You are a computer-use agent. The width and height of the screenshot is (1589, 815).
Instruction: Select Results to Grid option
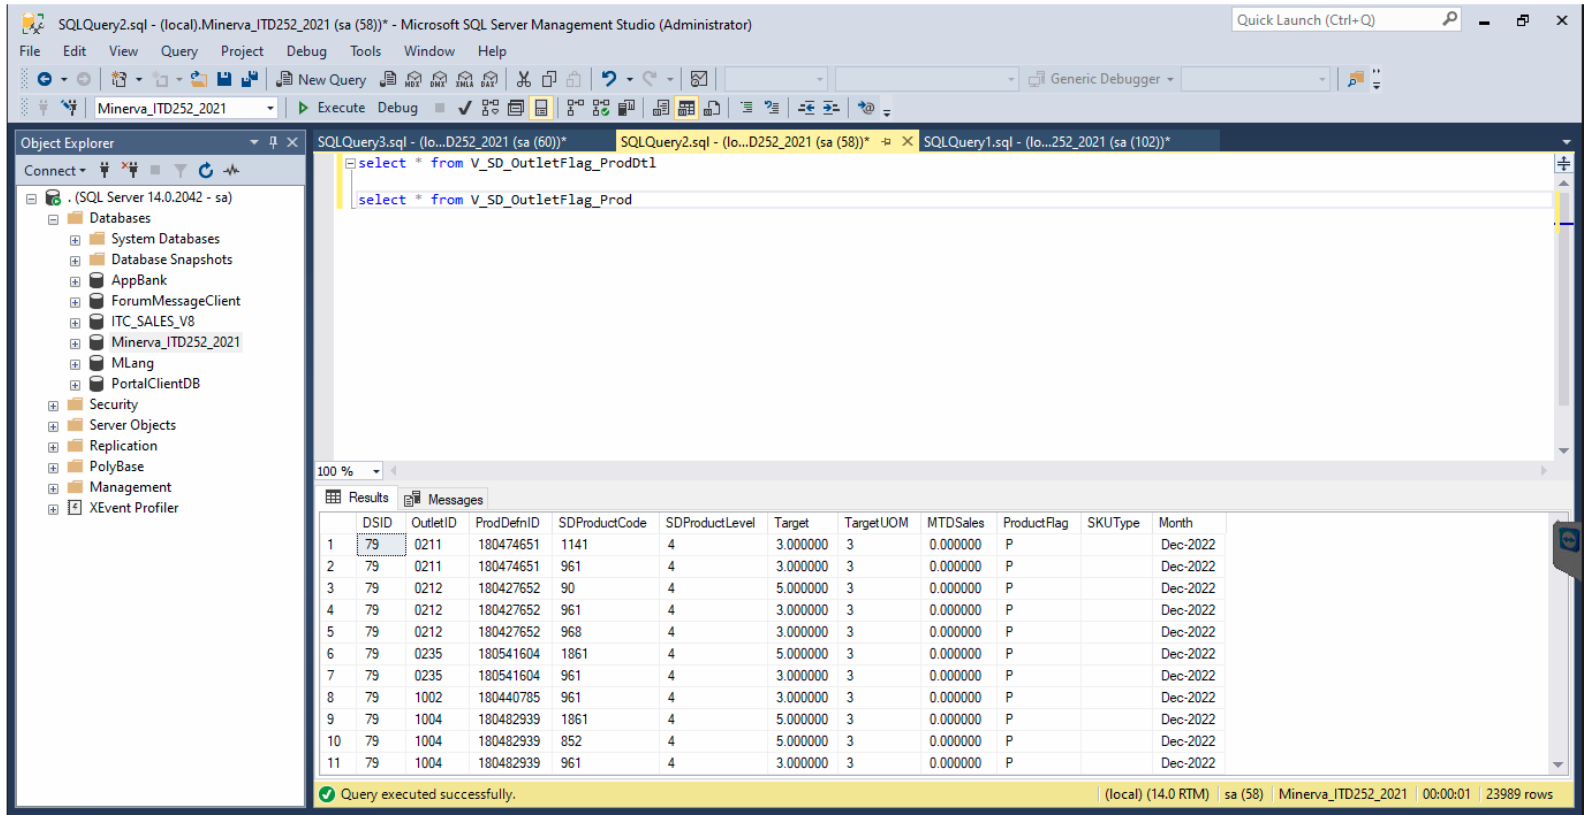tap(687, 107)
